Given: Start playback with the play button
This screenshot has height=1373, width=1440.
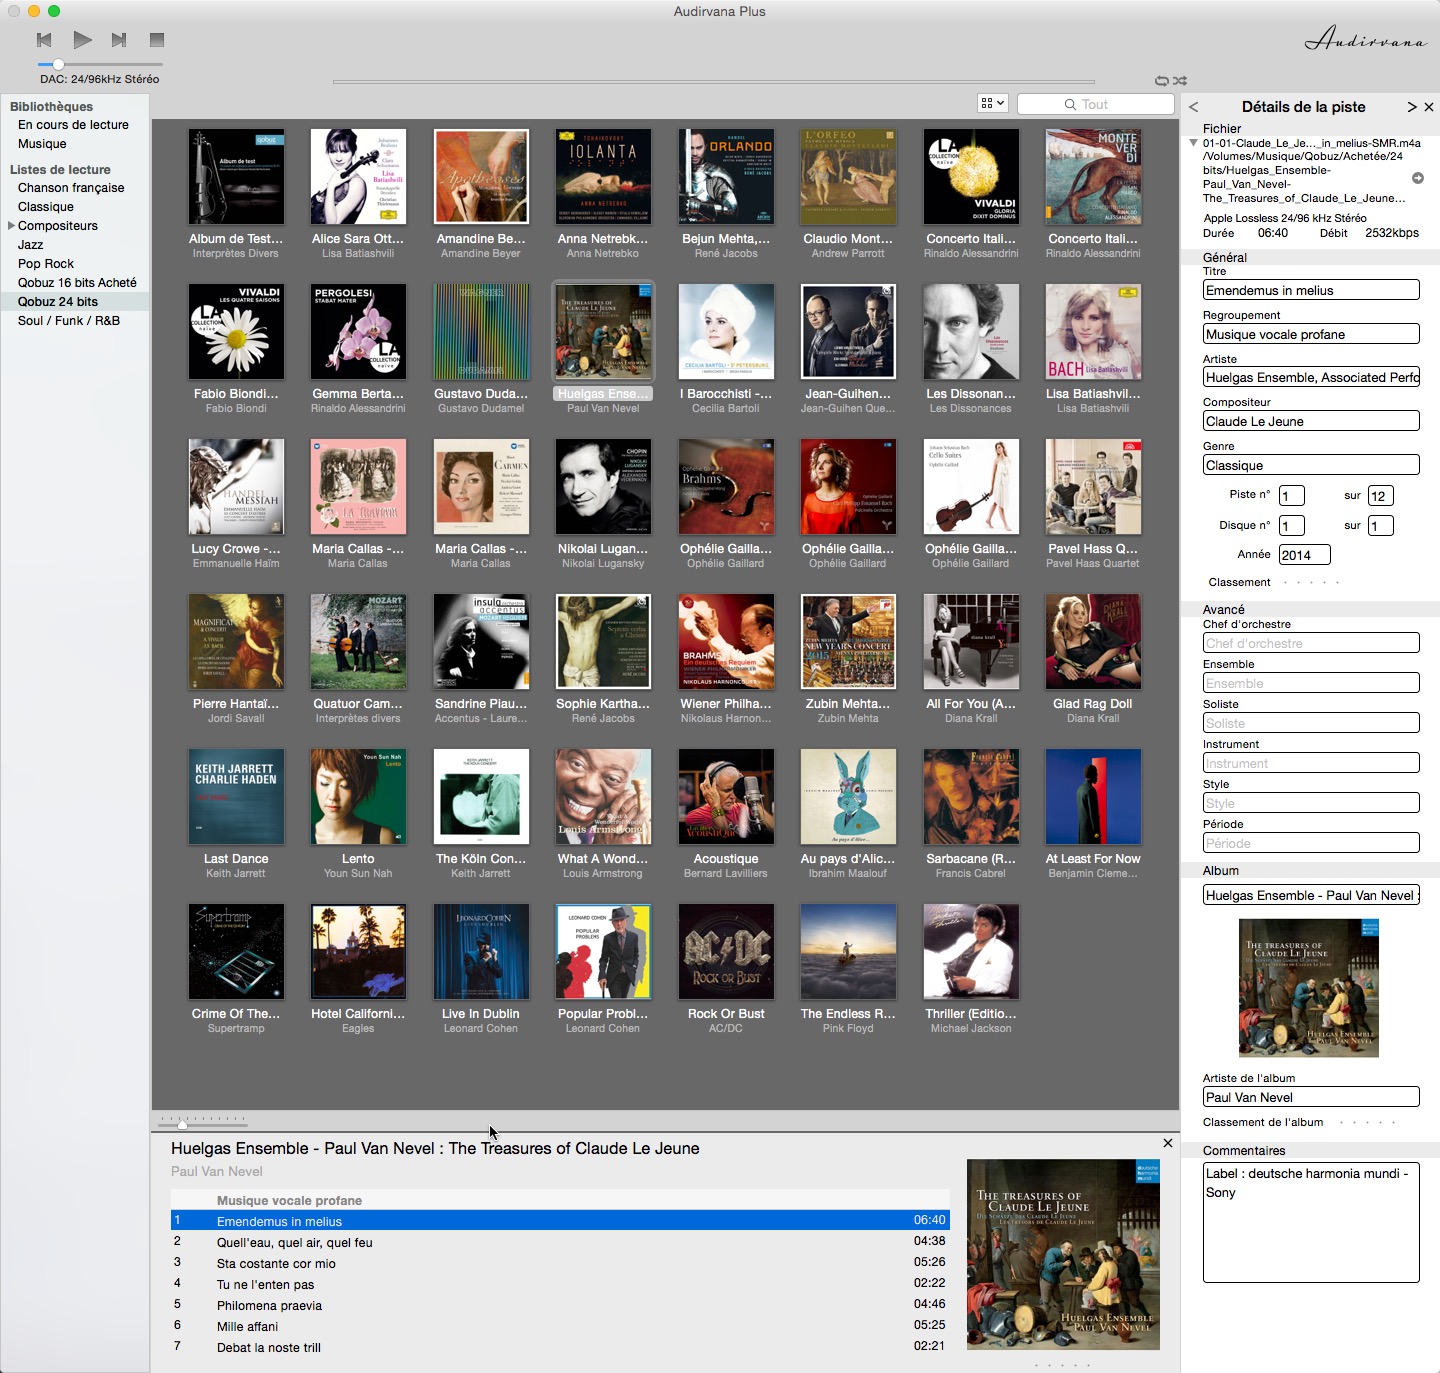Looking at the screenshot, I should [82, 40].
